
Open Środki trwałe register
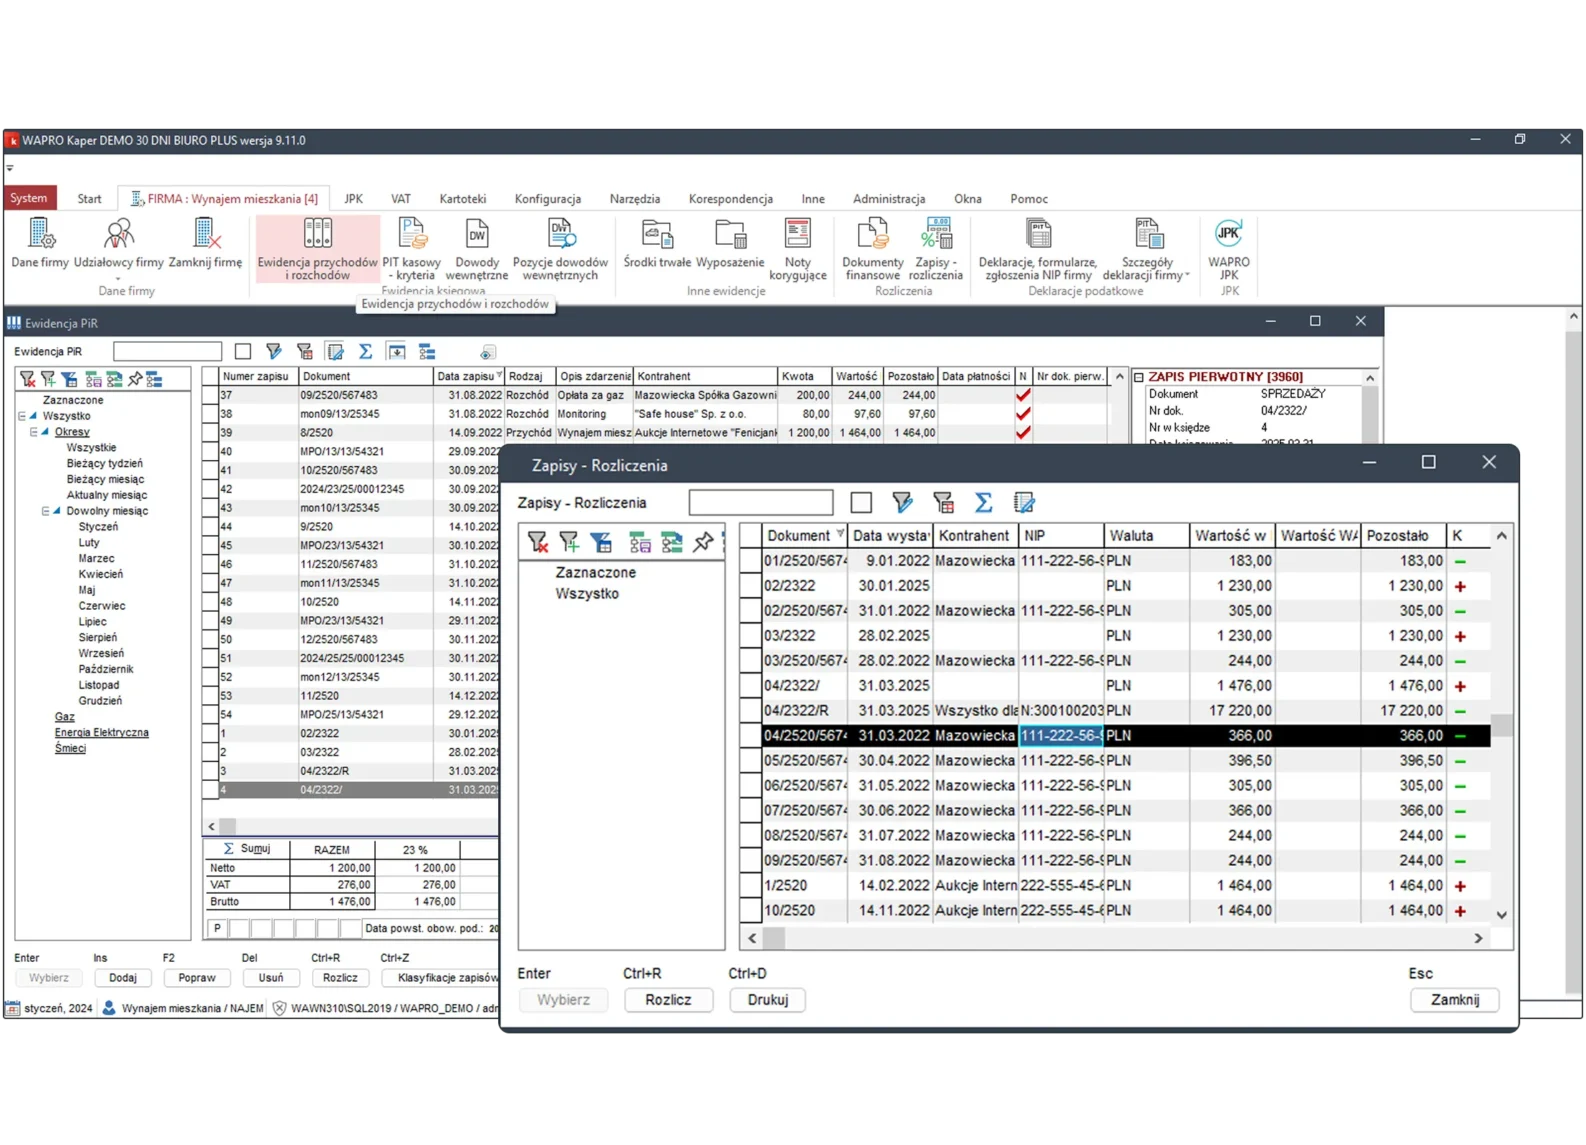(657, 244)
